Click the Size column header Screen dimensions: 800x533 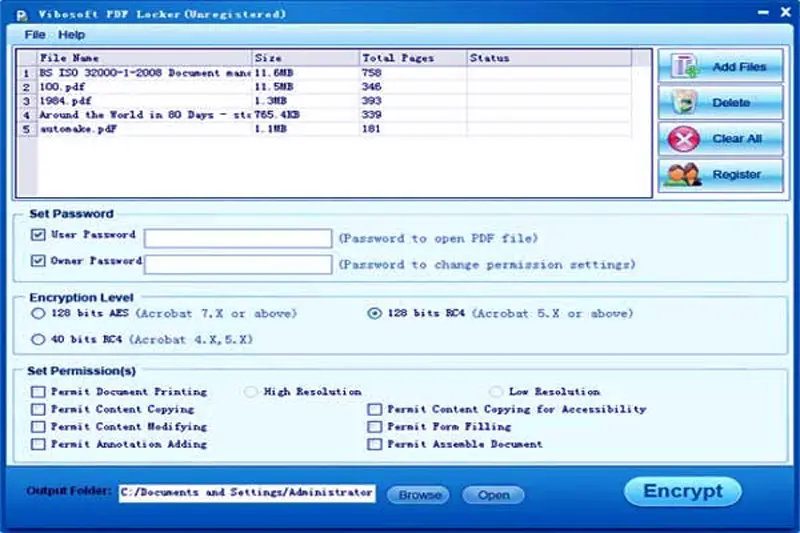click(x=306, y=58)
